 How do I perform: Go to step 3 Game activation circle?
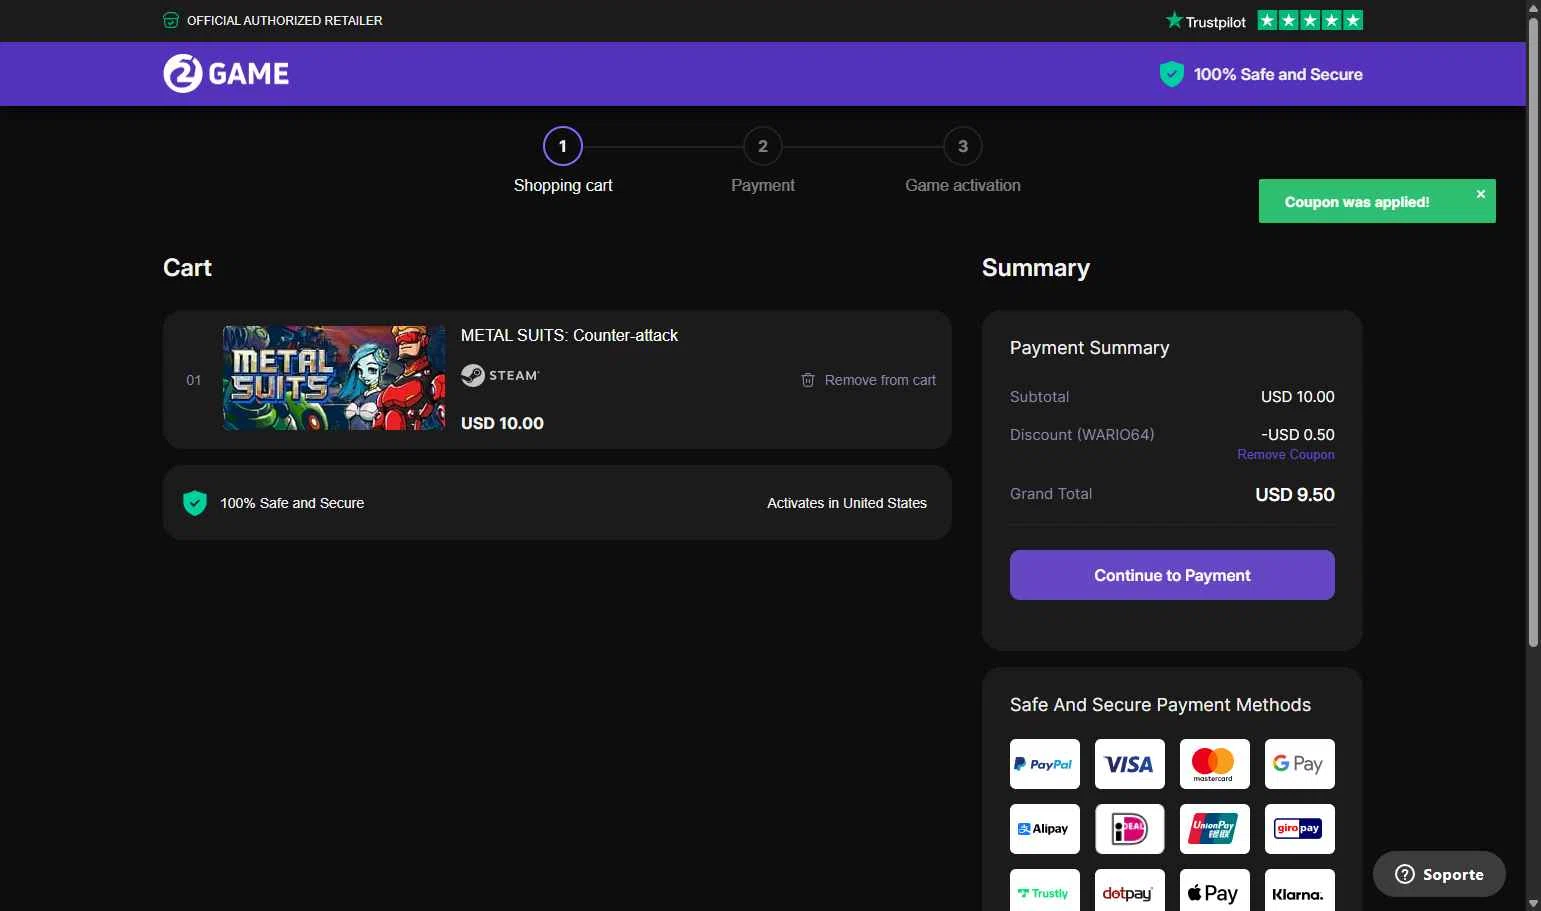[x=963, y=146]
